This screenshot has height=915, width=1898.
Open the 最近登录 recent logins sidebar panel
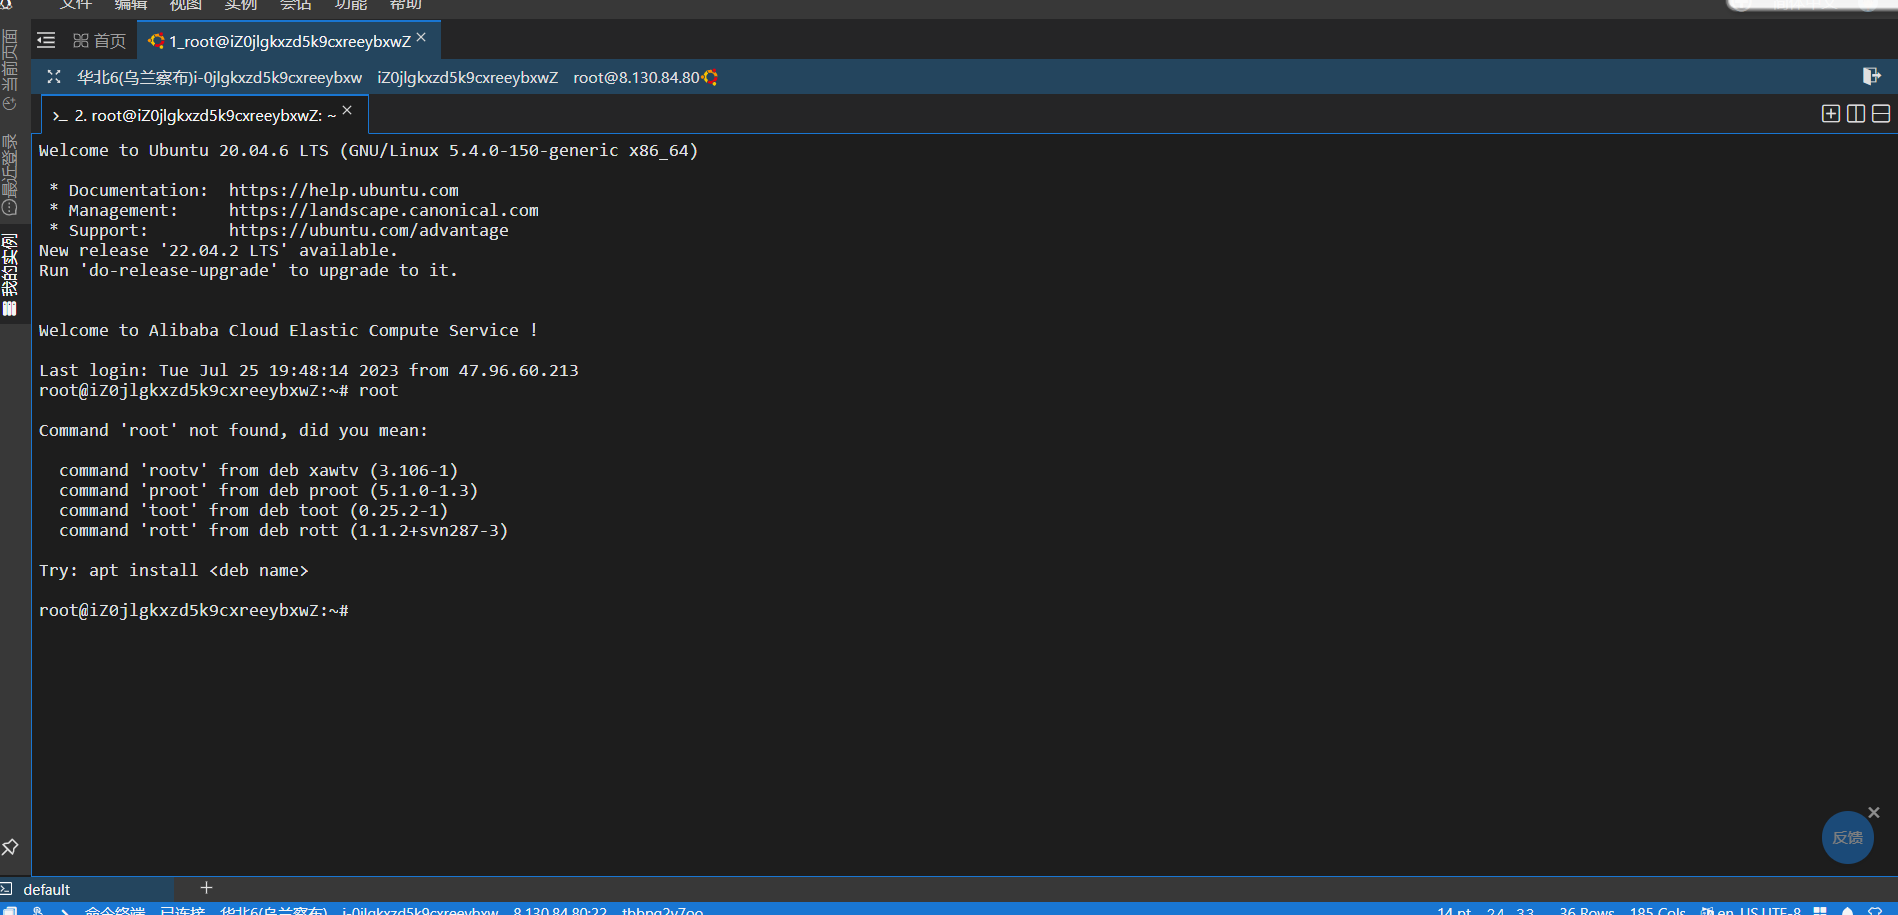coord(10,175)
